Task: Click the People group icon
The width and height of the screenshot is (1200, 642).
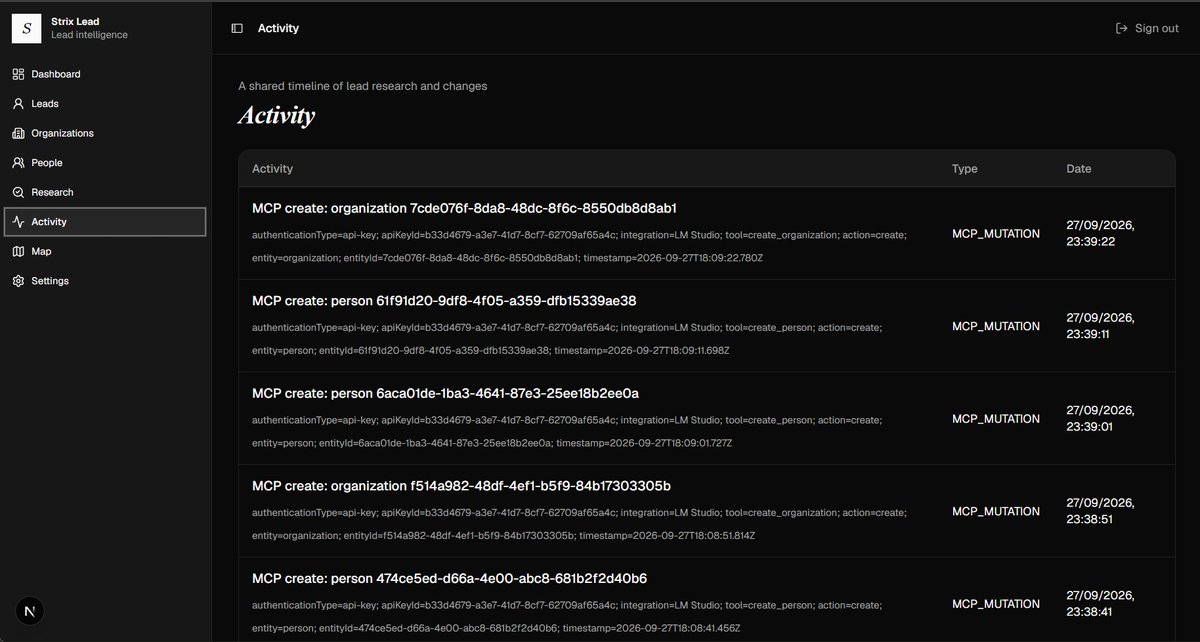Action: pos(18,163)
